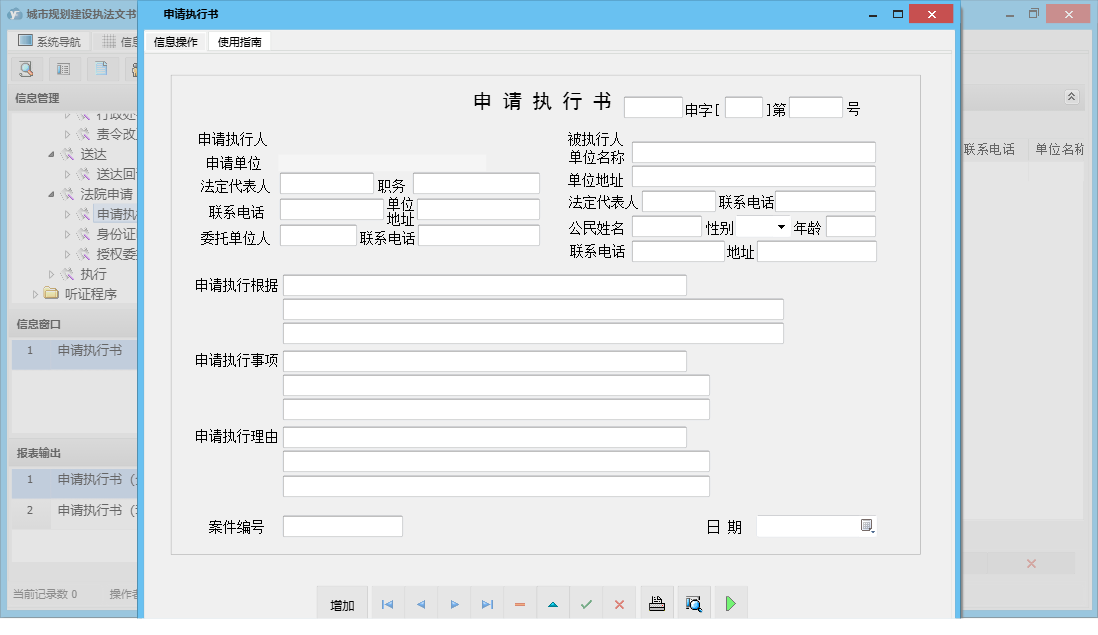Click the red X cancel-edit icon
1098x635 pixels.
pyautogui.click(x=619, y=604)
